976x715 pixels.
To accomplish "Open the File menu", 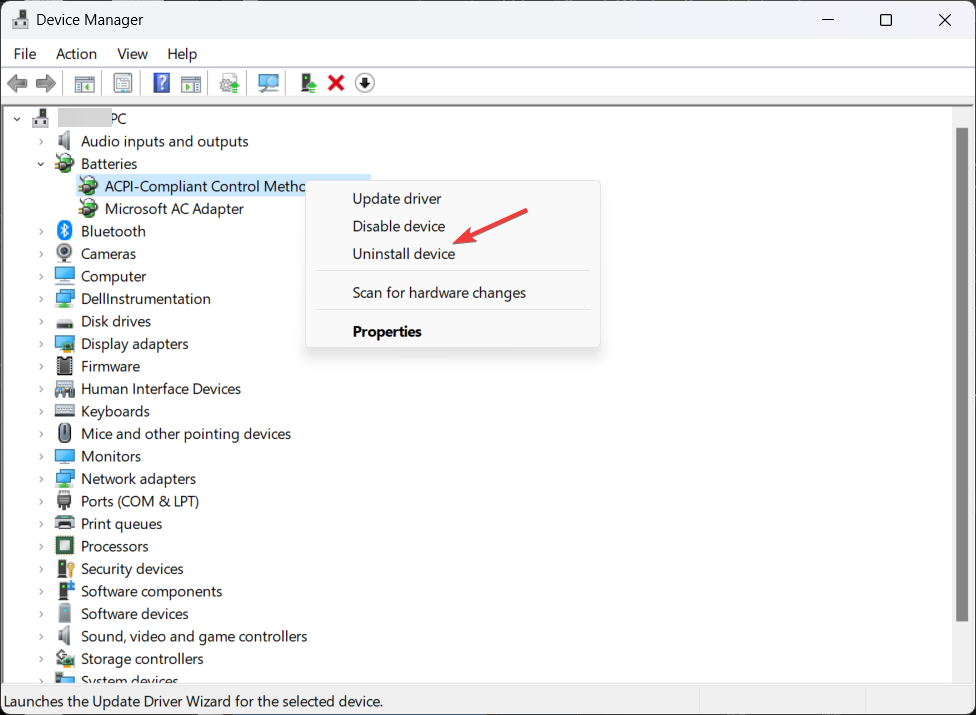I will pos(25,54).
